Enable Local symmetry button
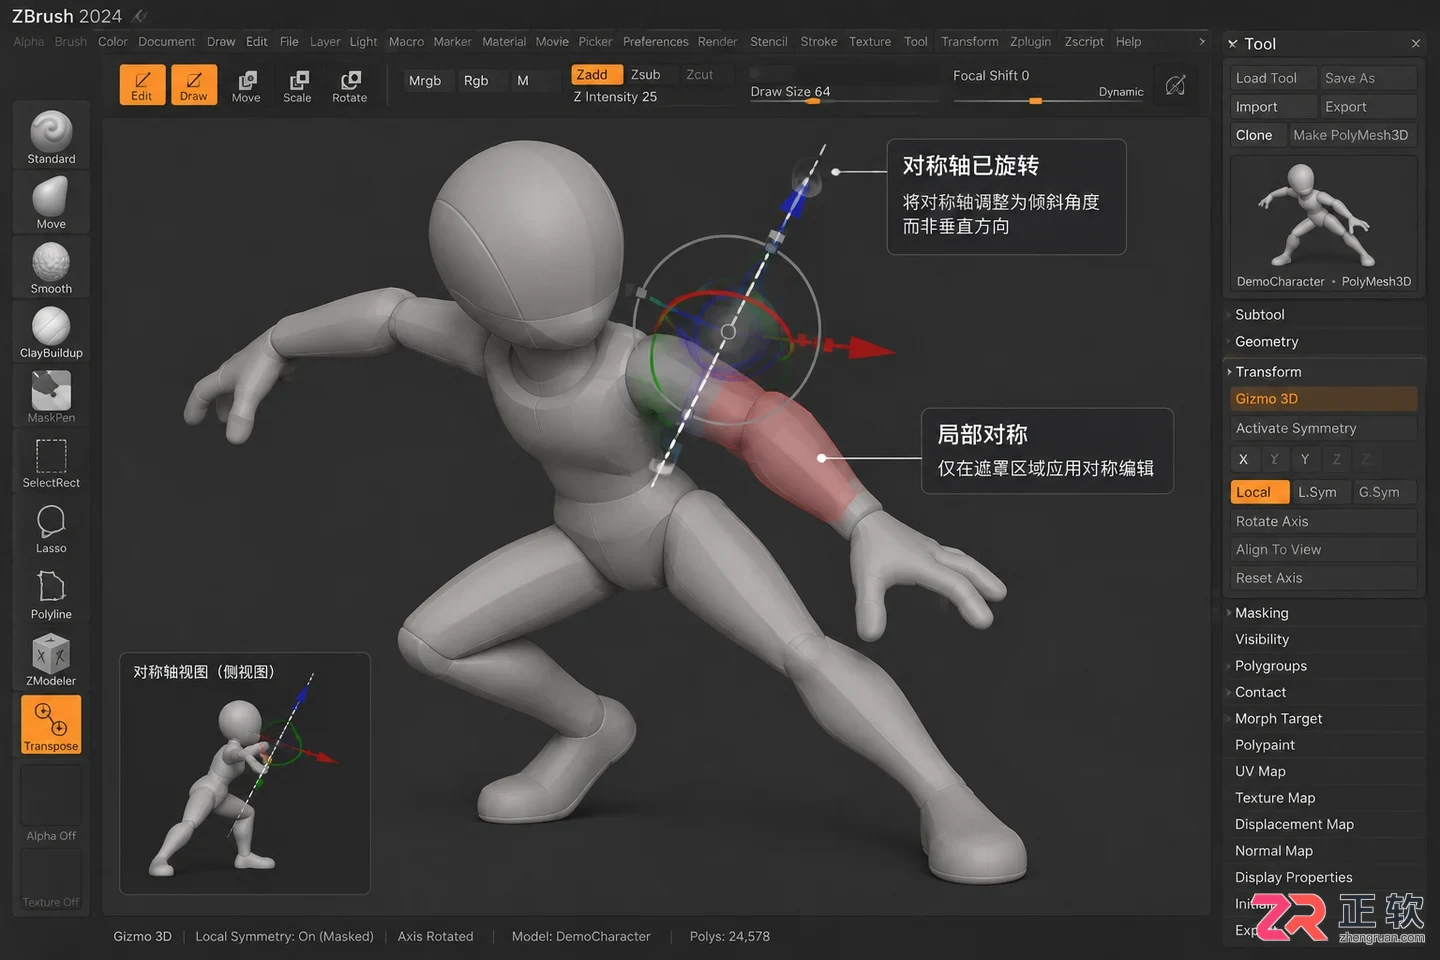The height and width of the screenshot is (960, 1440). 1259,492
